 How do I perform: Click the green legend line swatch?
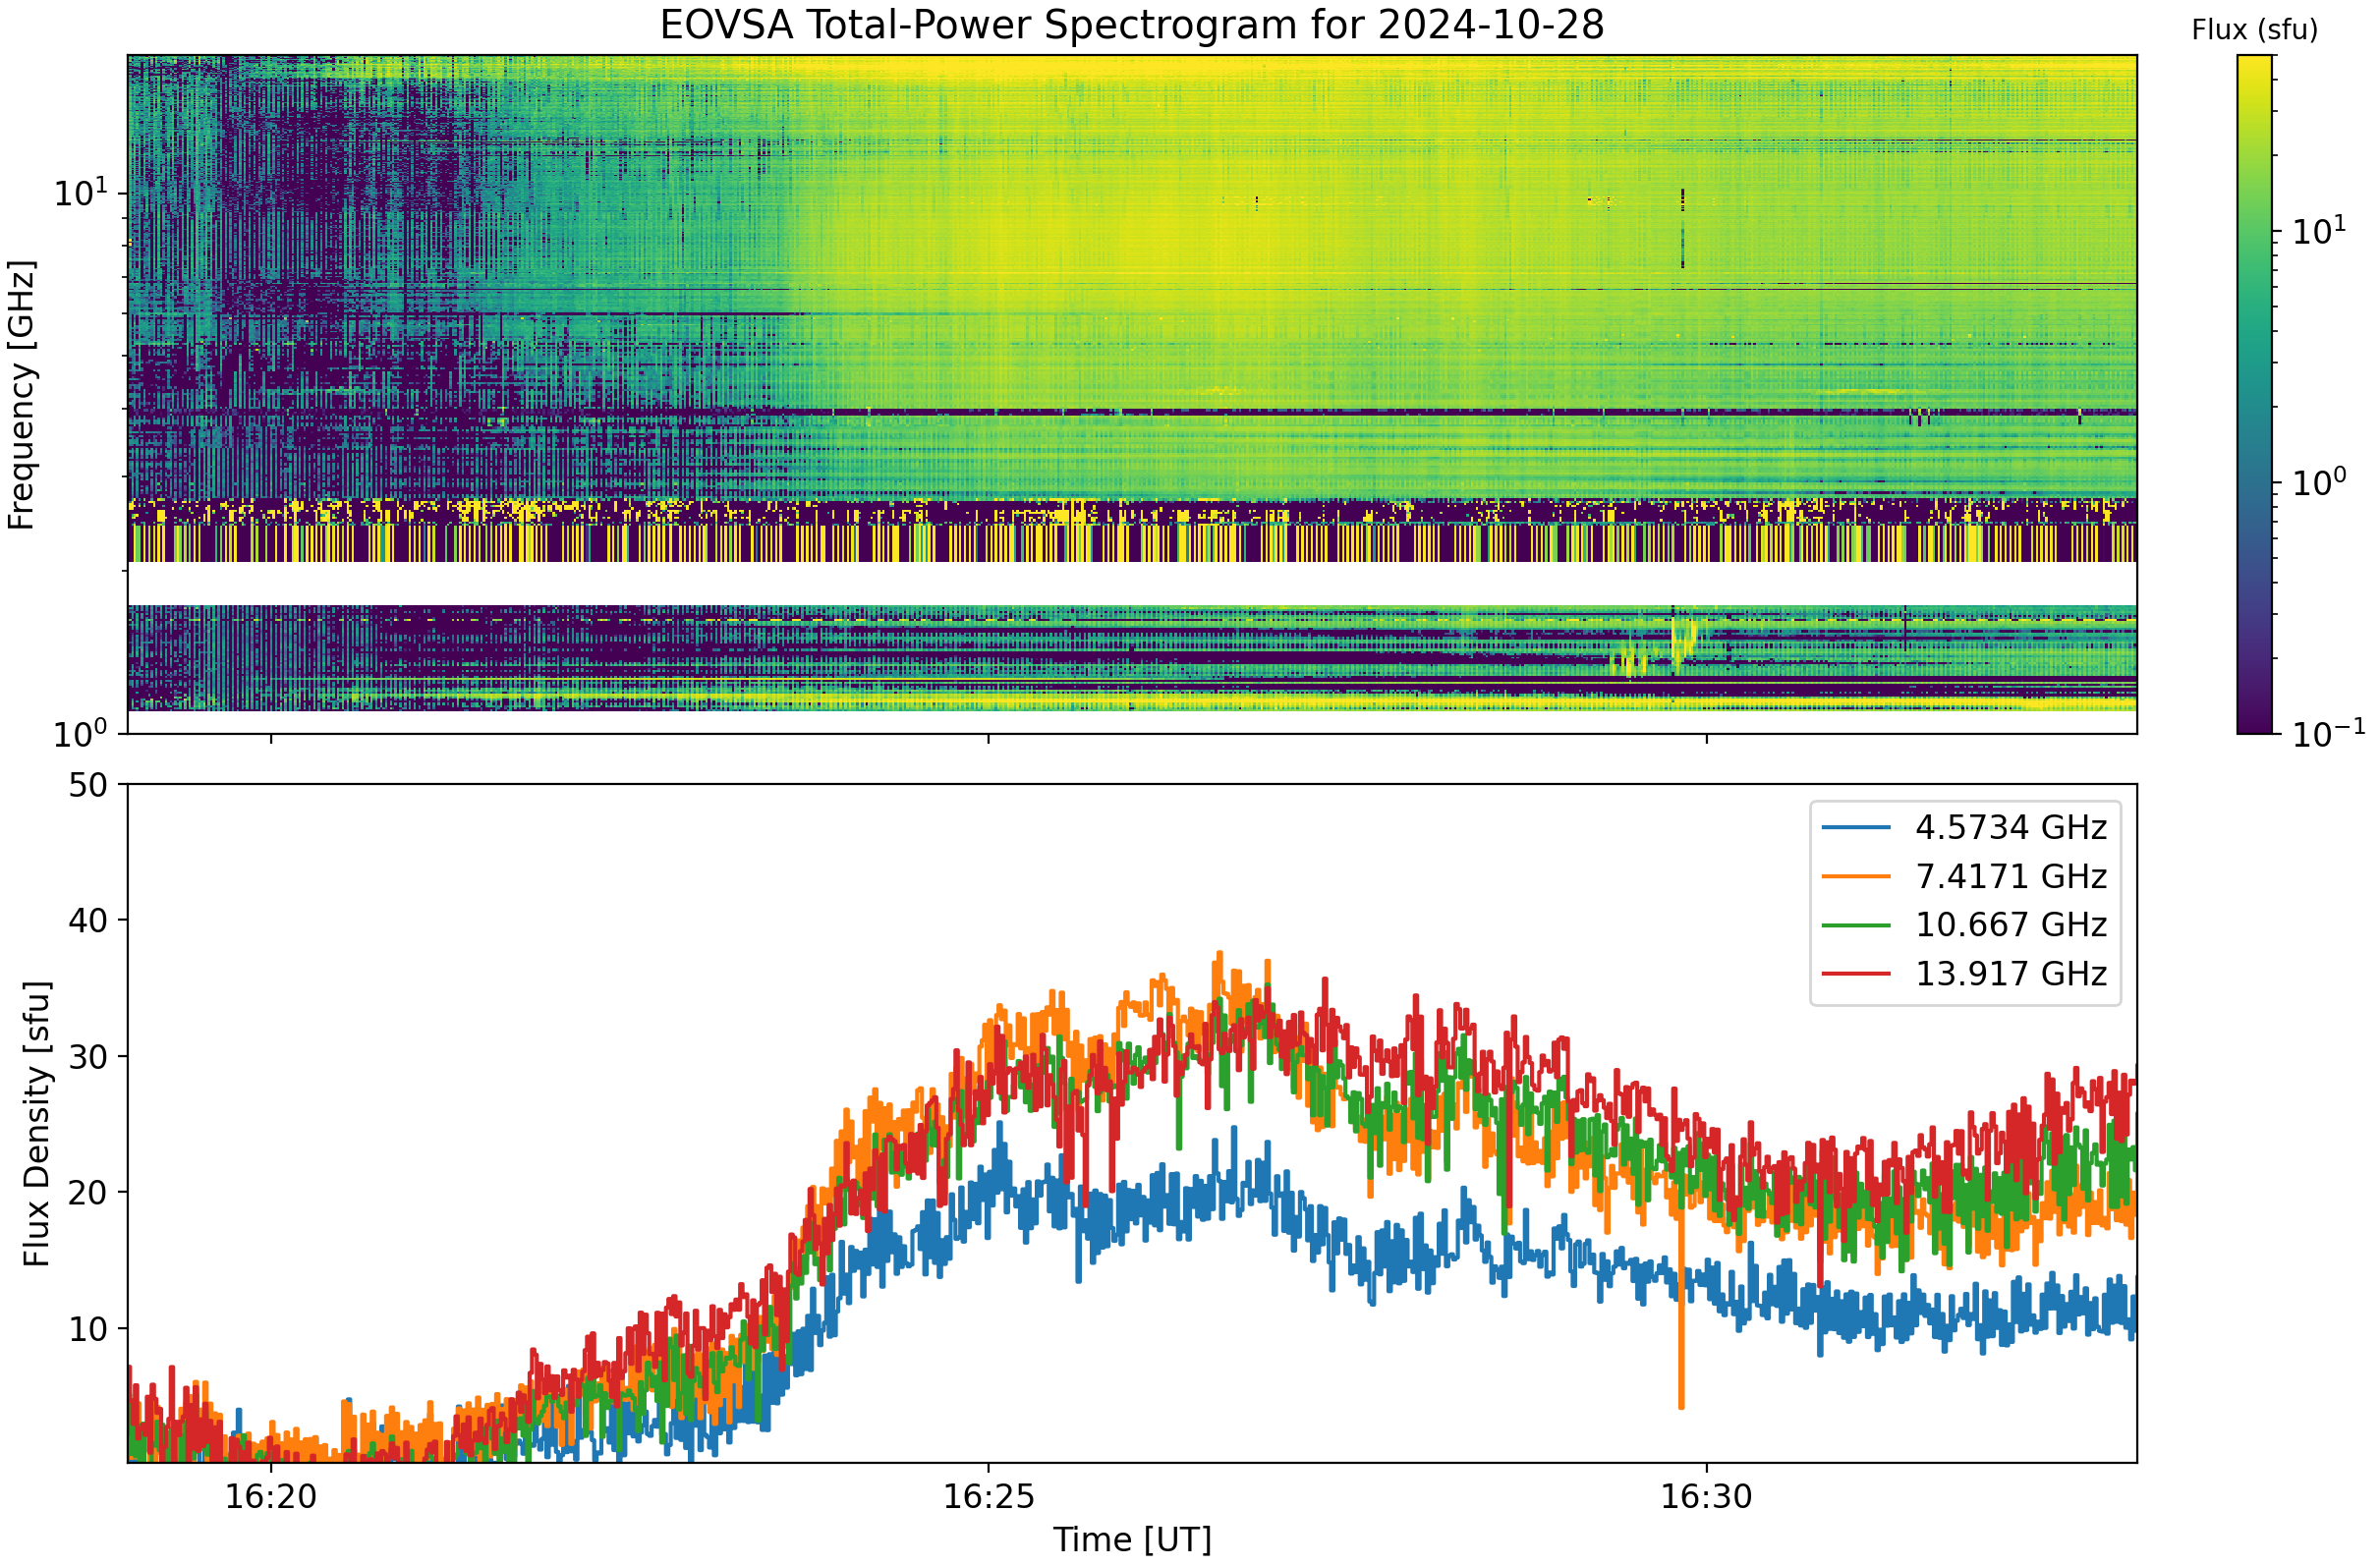click(1856, 925)
